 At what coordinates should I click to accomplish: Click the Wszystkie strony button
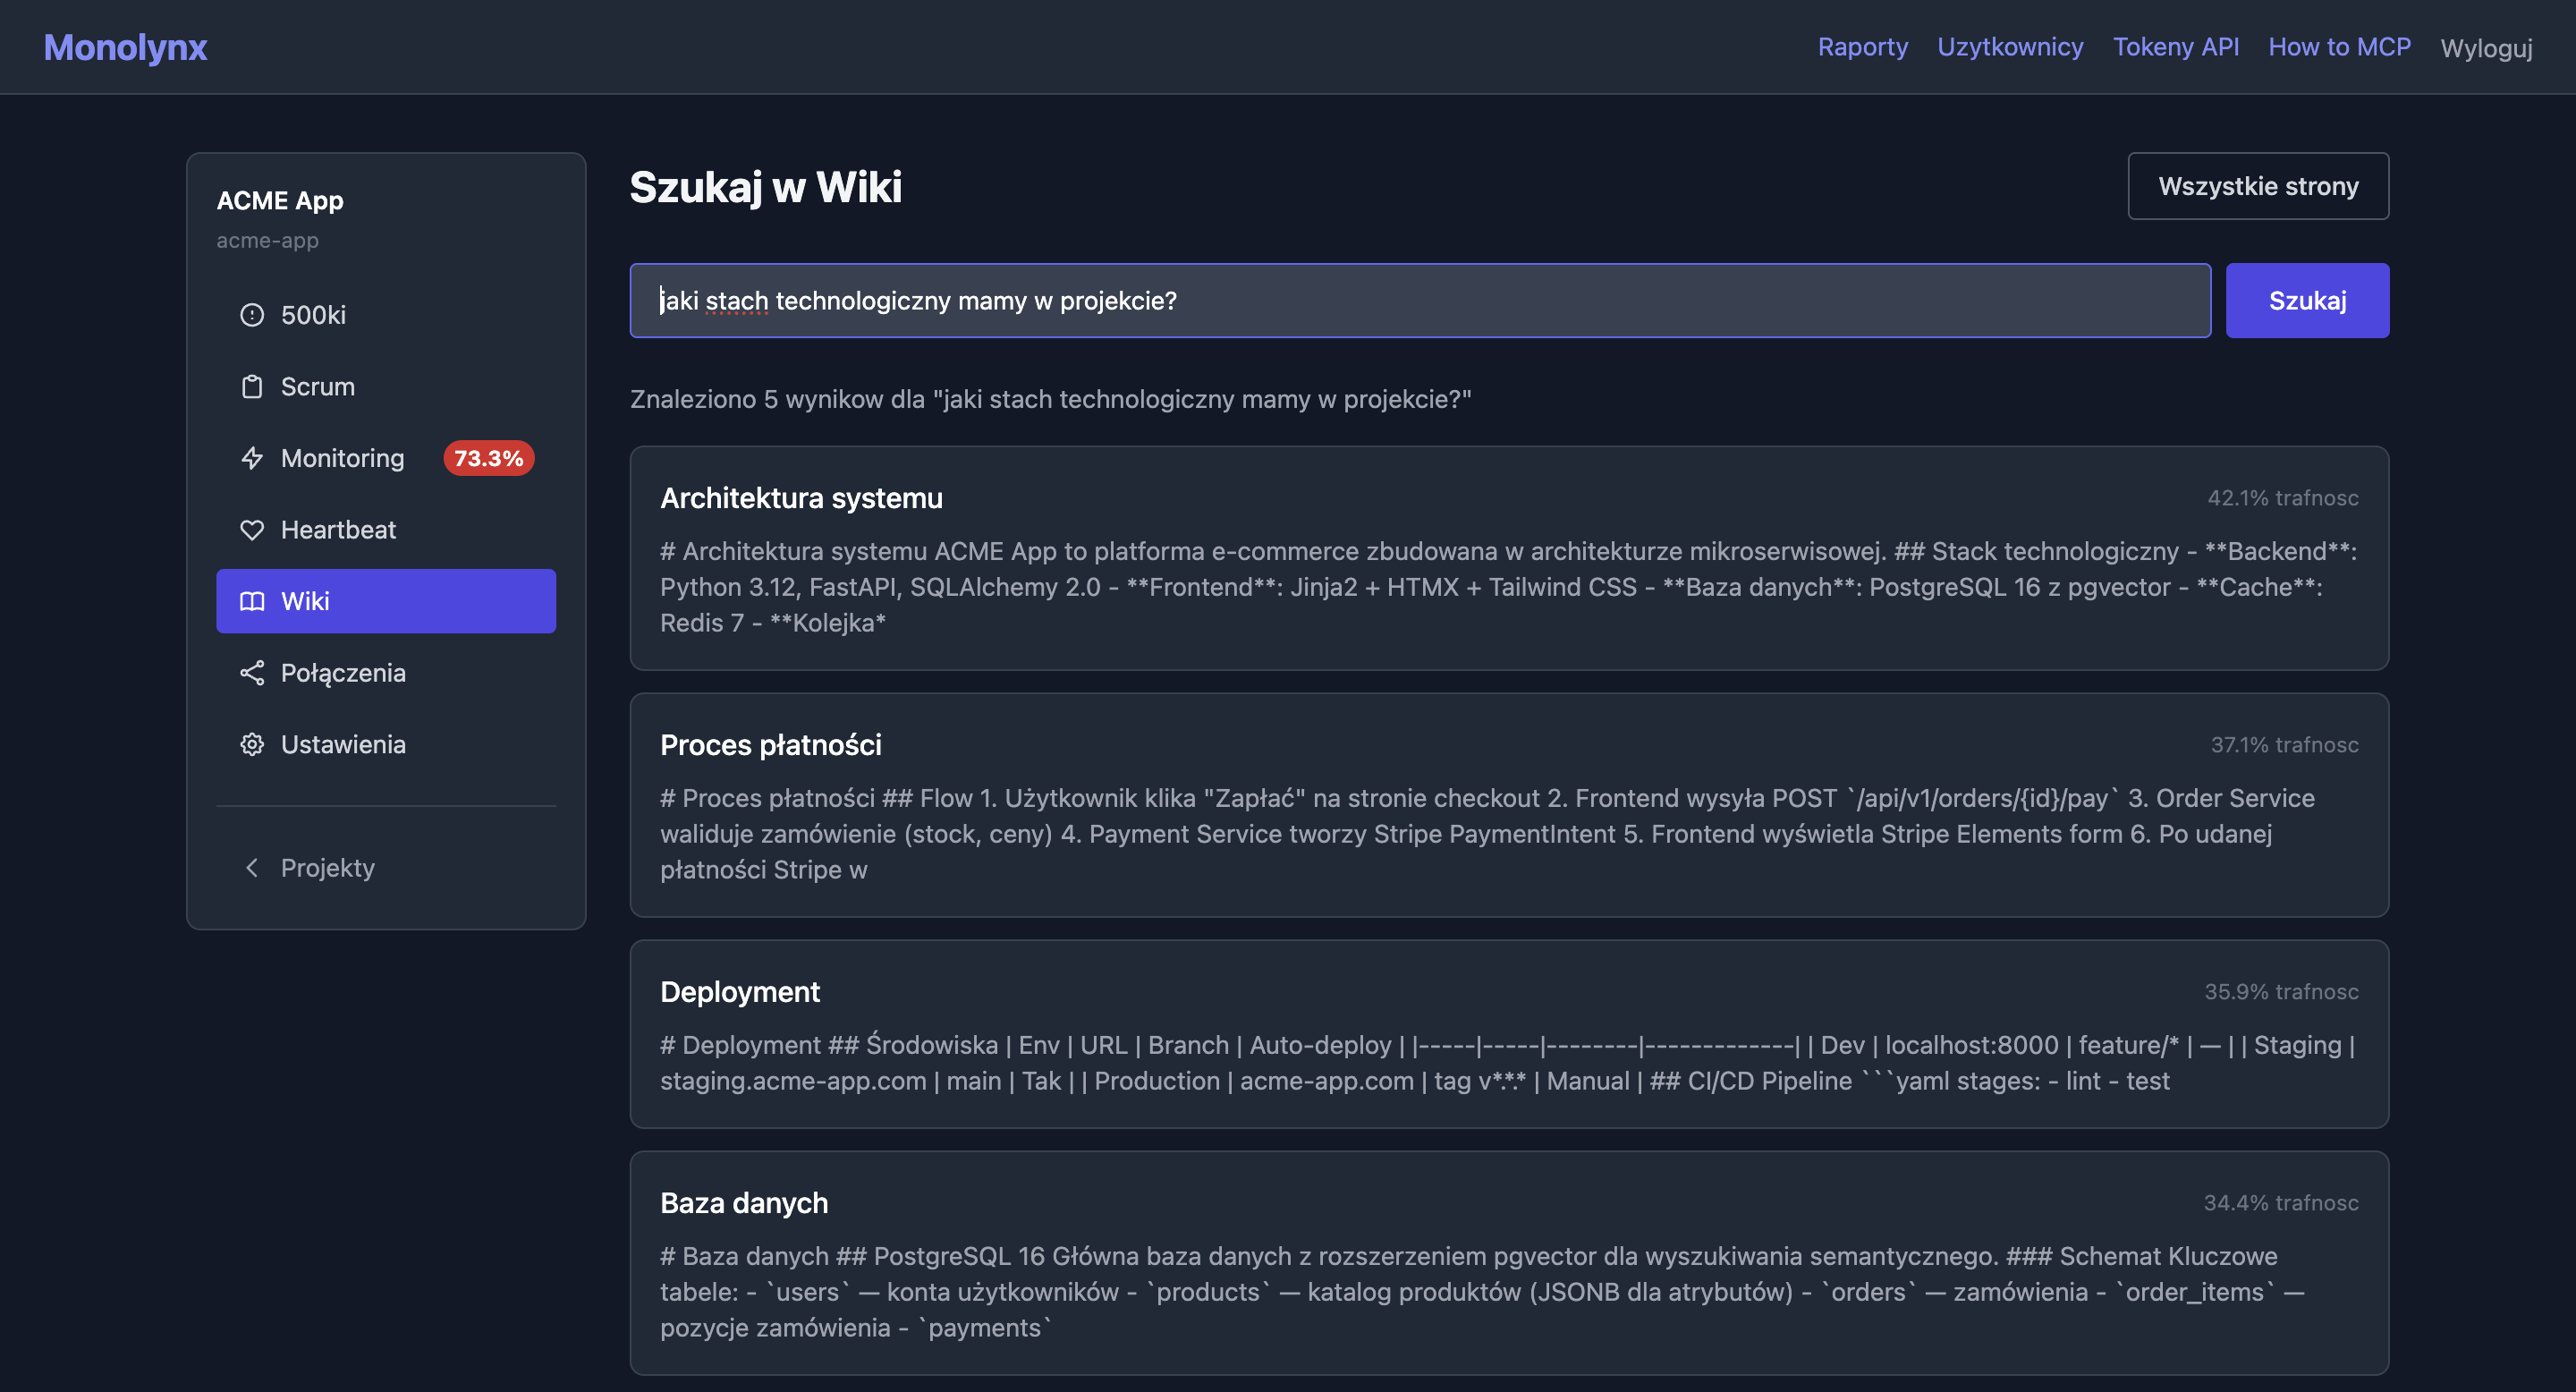coord(2258,185)
